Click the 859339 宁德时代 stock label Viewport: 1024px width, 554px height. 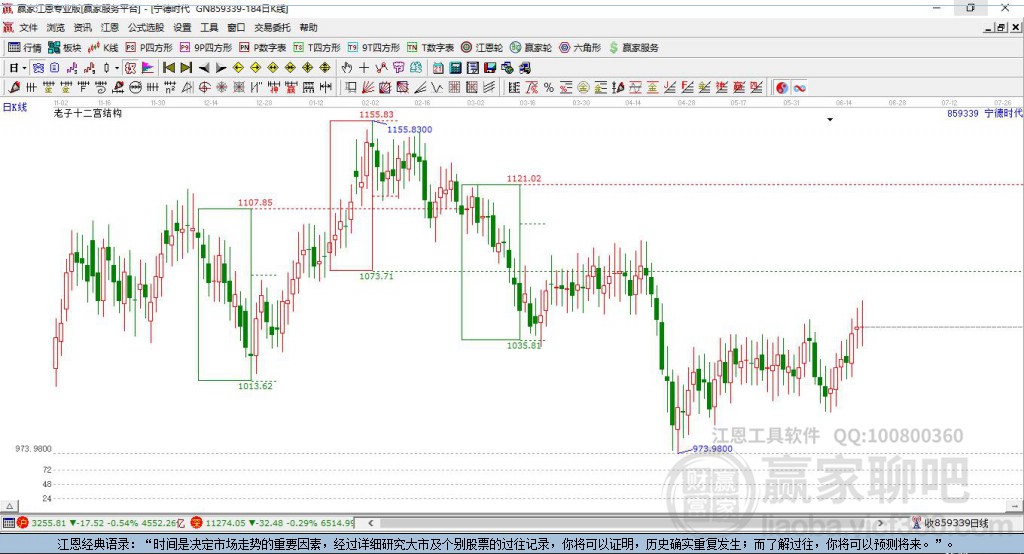[x=985, y=114]
